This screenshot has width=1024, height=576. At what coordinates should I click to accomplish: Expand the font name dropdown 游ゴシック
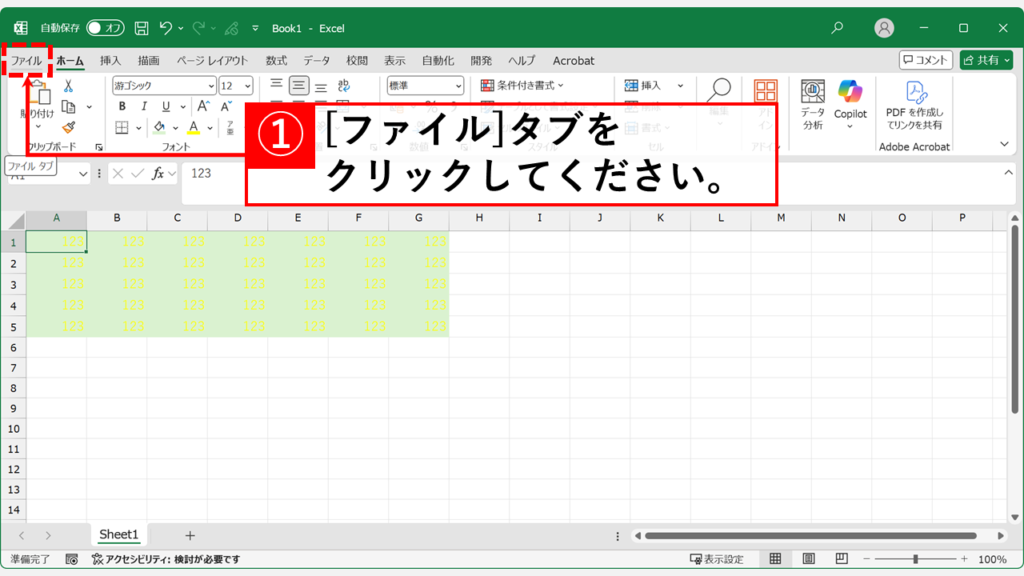tap(211, 86)
